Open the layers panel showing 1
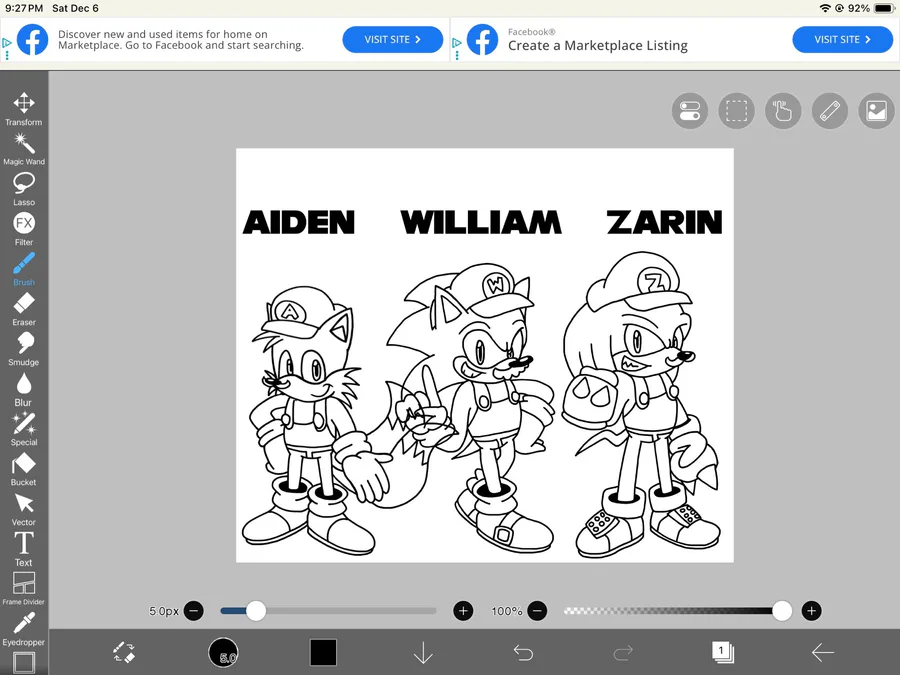 [x=723, y=652]
